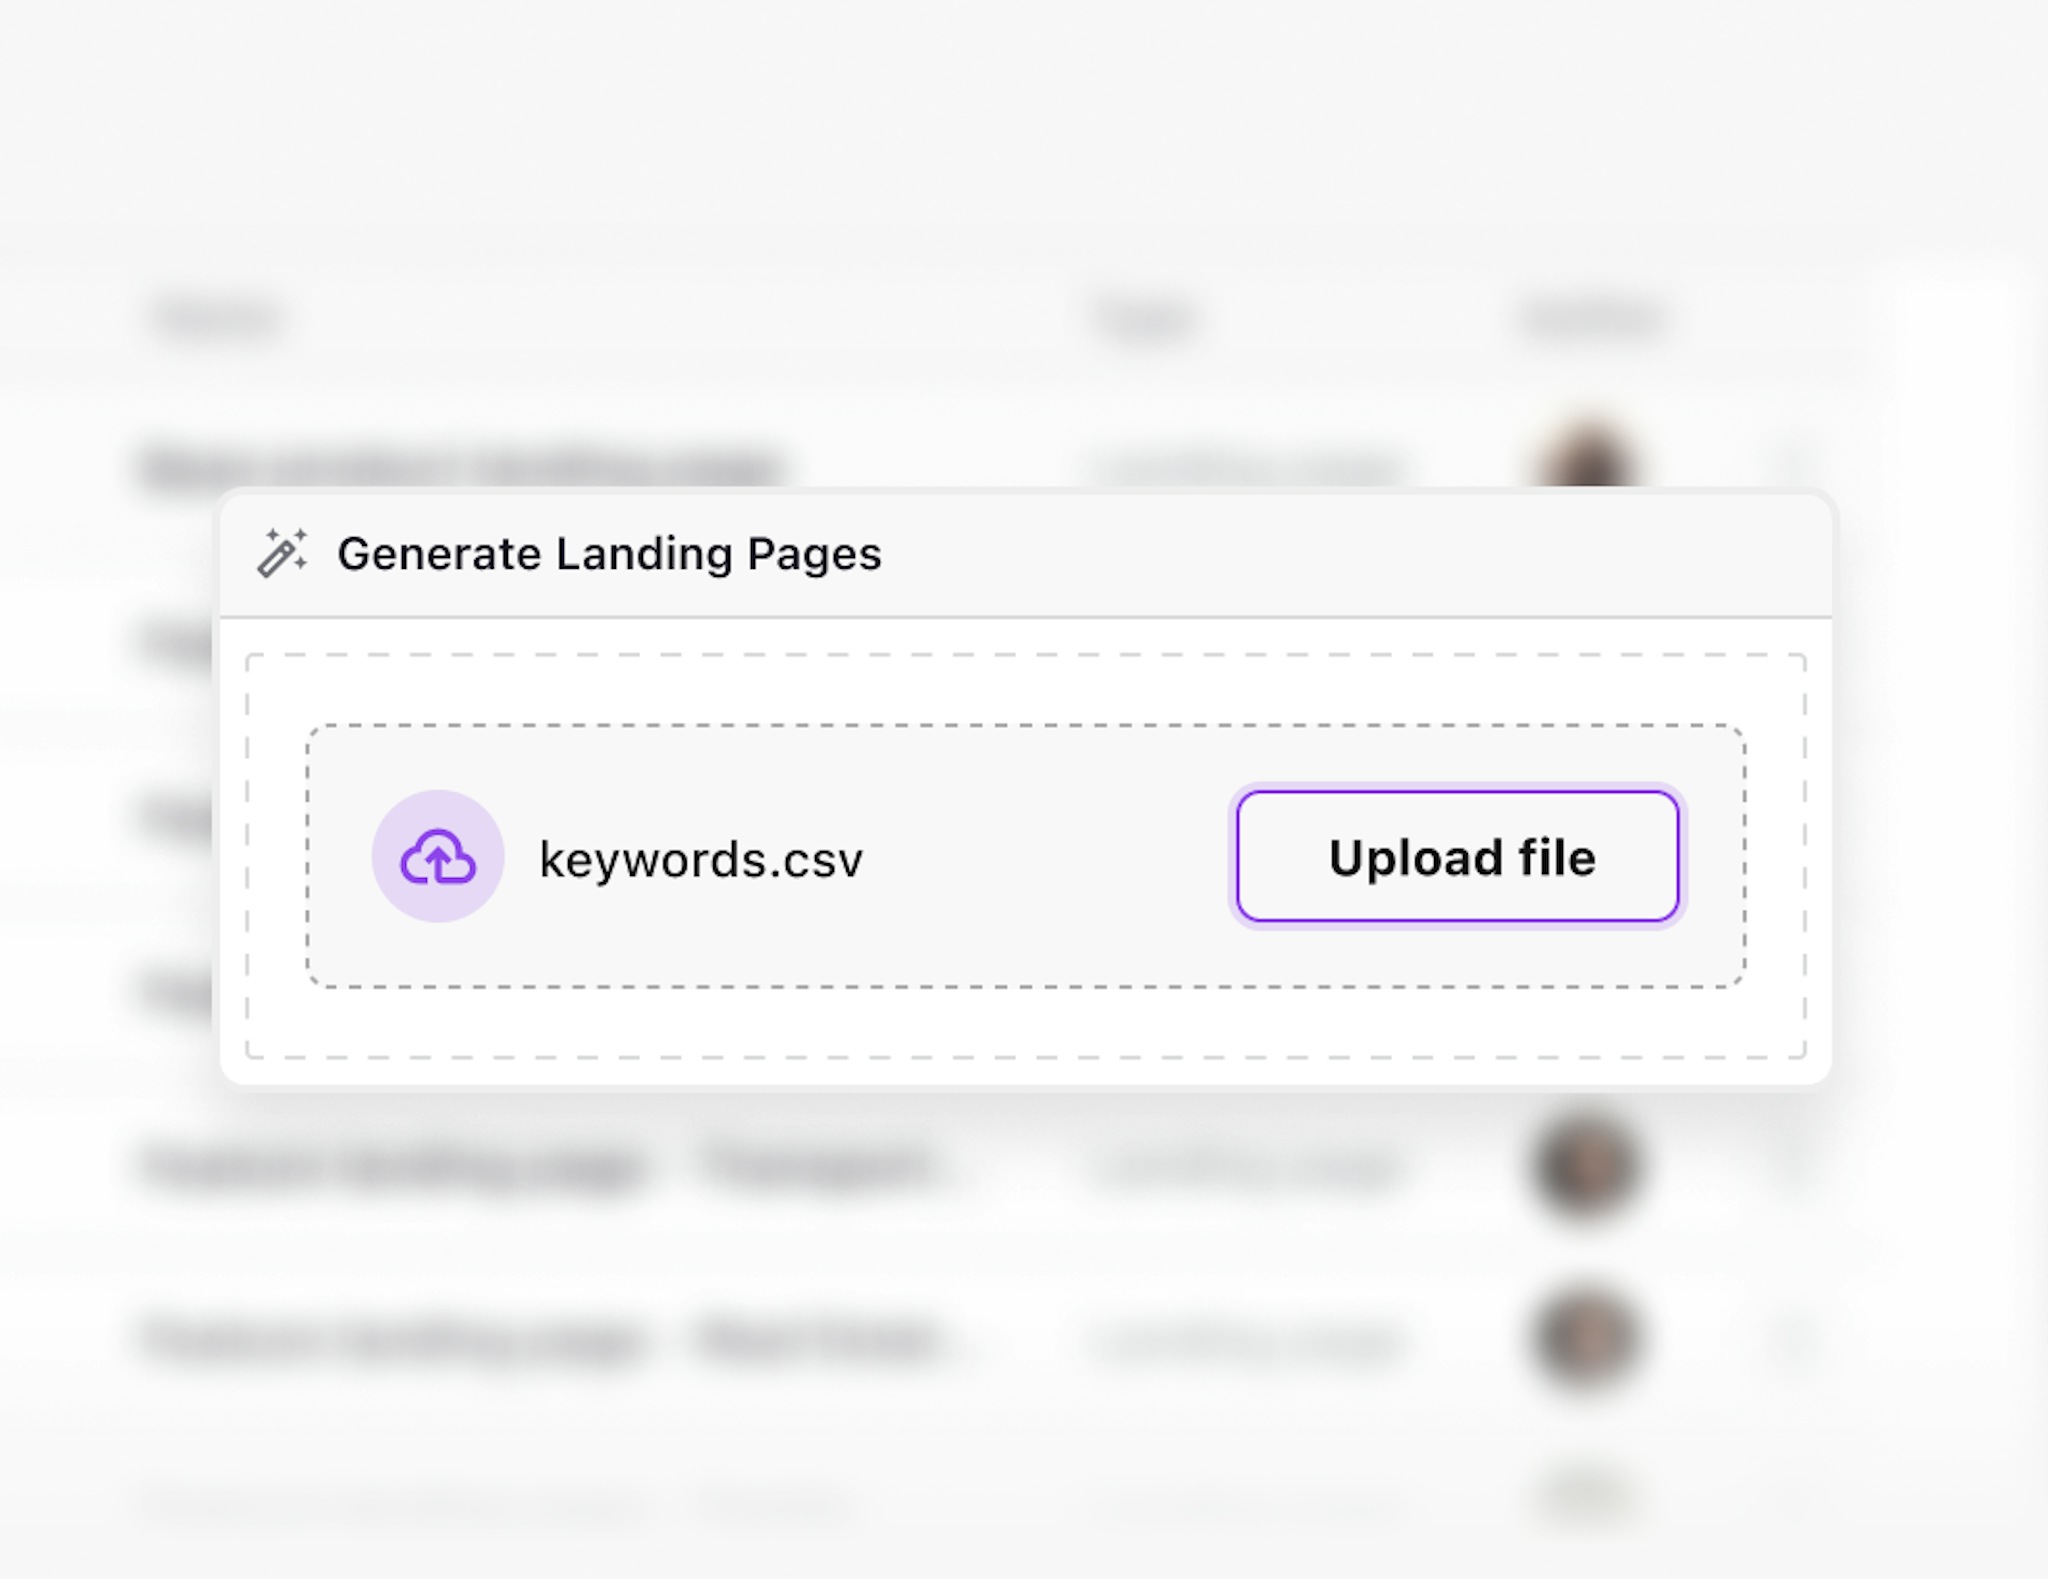Click the middle blurred column header of the table
The height and width of the screenshot is (1579, 2048).
(1146, 319)
